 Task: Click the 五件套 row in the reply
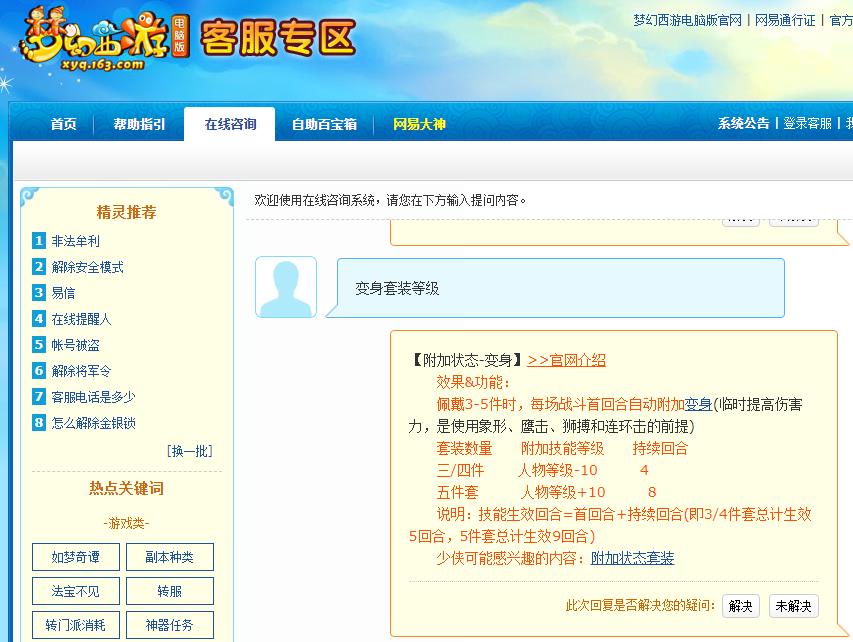(546, 492)
